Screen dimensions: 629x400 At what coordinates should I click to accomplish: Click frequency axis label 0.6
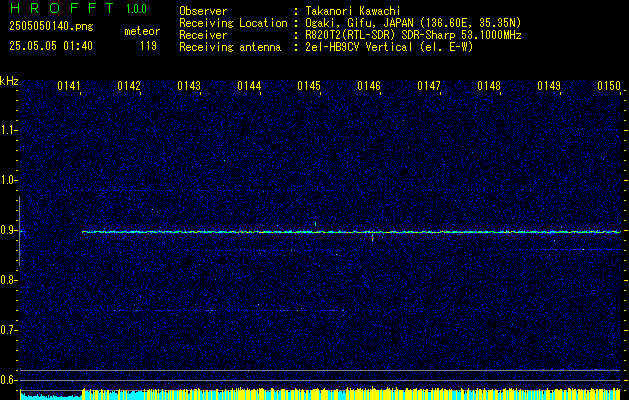(x=9, y=380)
